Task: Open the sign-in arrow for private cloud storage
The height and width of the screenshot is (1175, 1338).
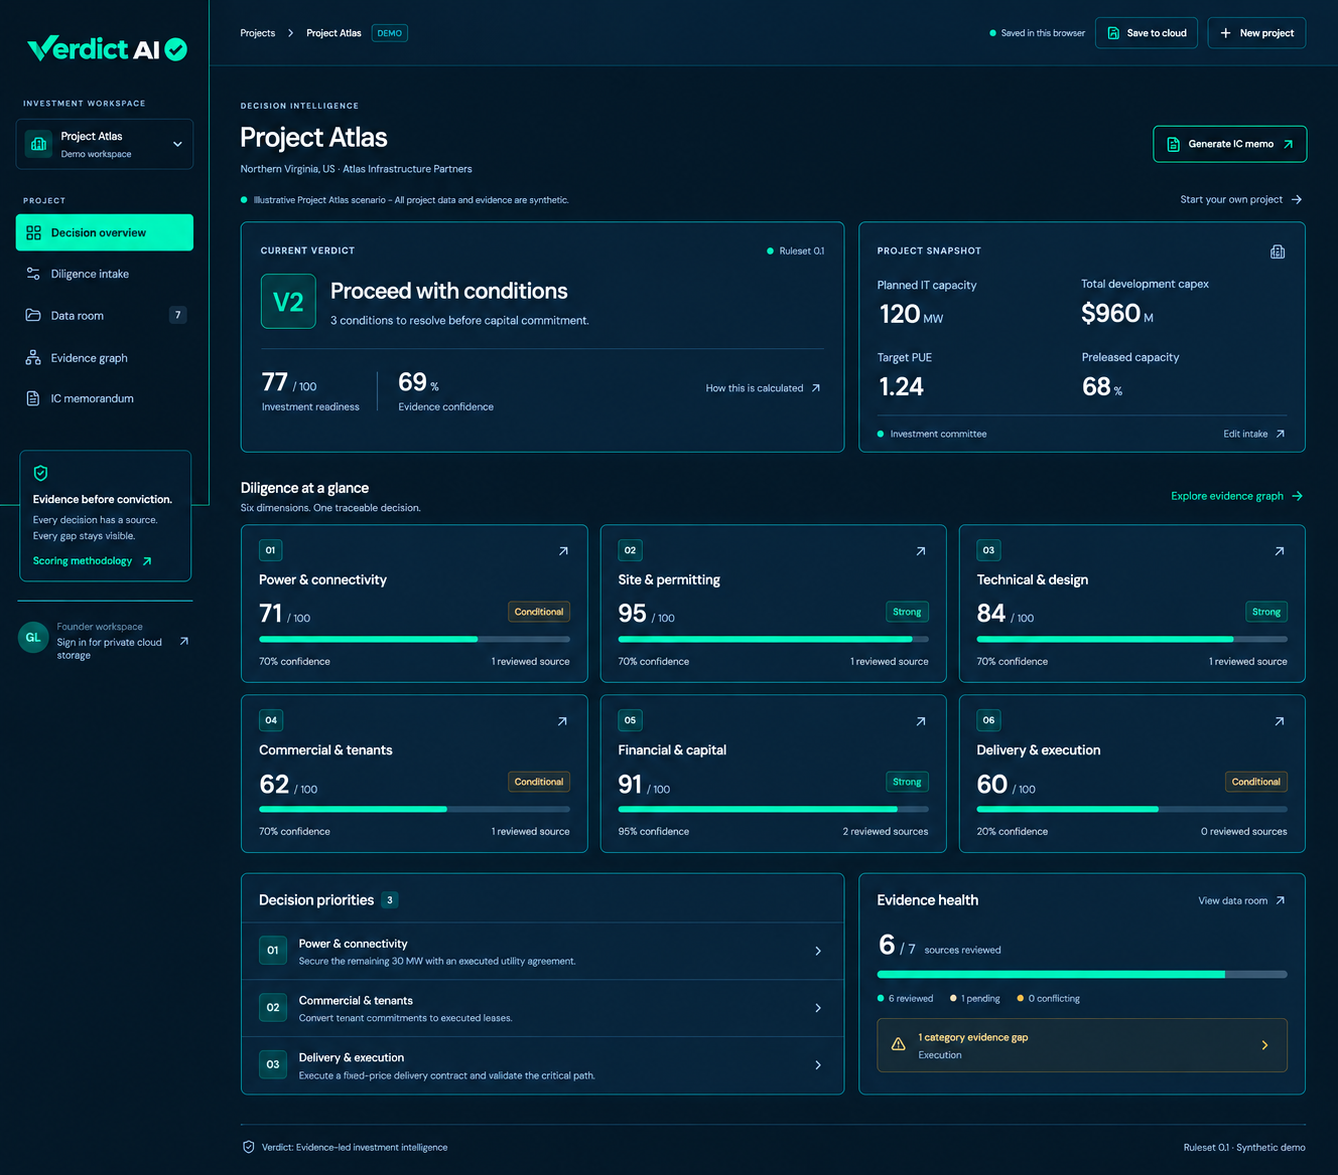Action: coord(184,641)
